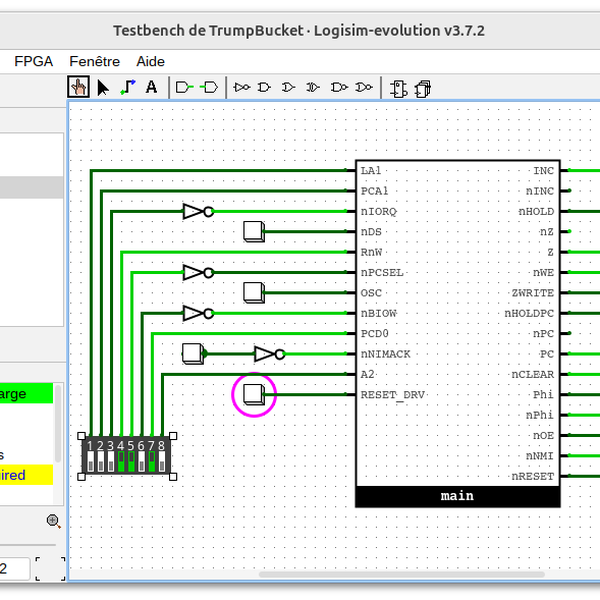Click the nNMI output label
Image resolution: width=600 pixels, height=600 pixels.
540,456
